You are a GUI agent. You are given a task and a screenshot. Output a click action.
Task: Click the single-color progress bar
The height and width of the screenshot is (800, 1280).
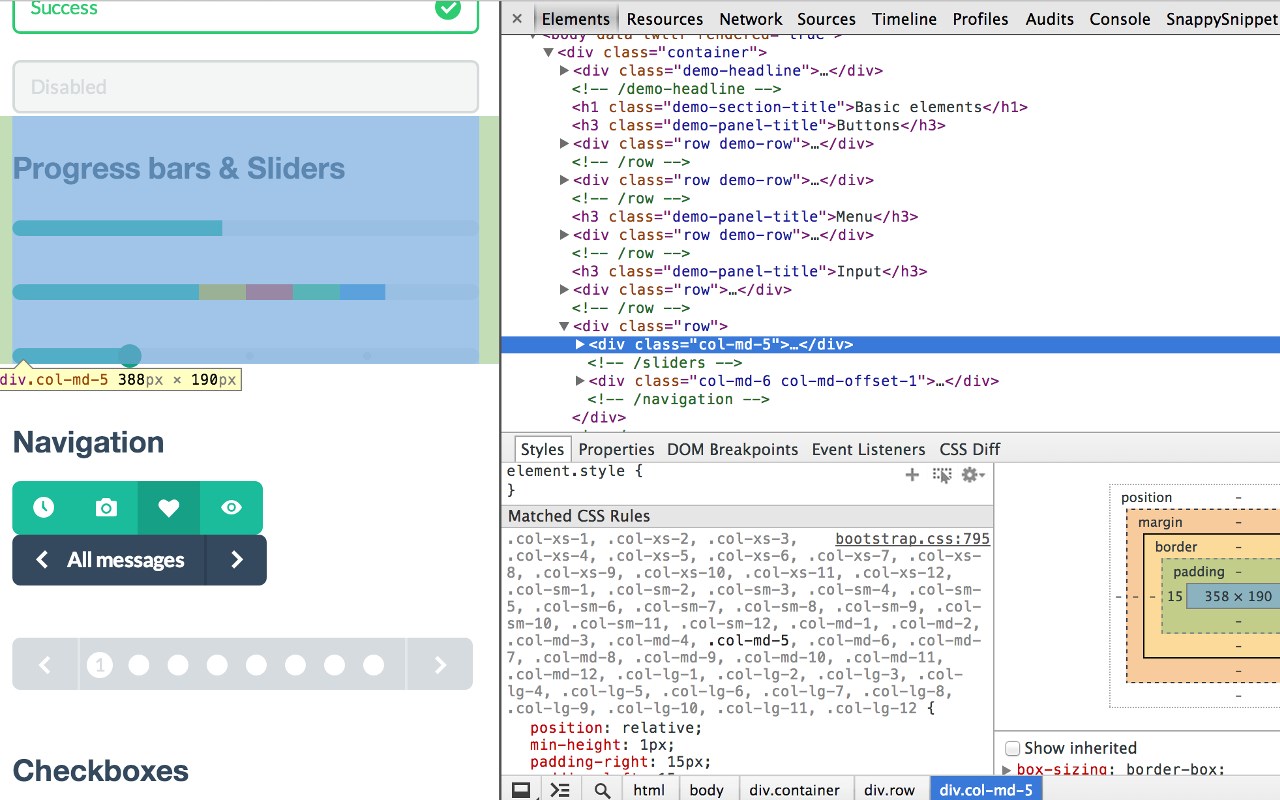pos(245,228)
